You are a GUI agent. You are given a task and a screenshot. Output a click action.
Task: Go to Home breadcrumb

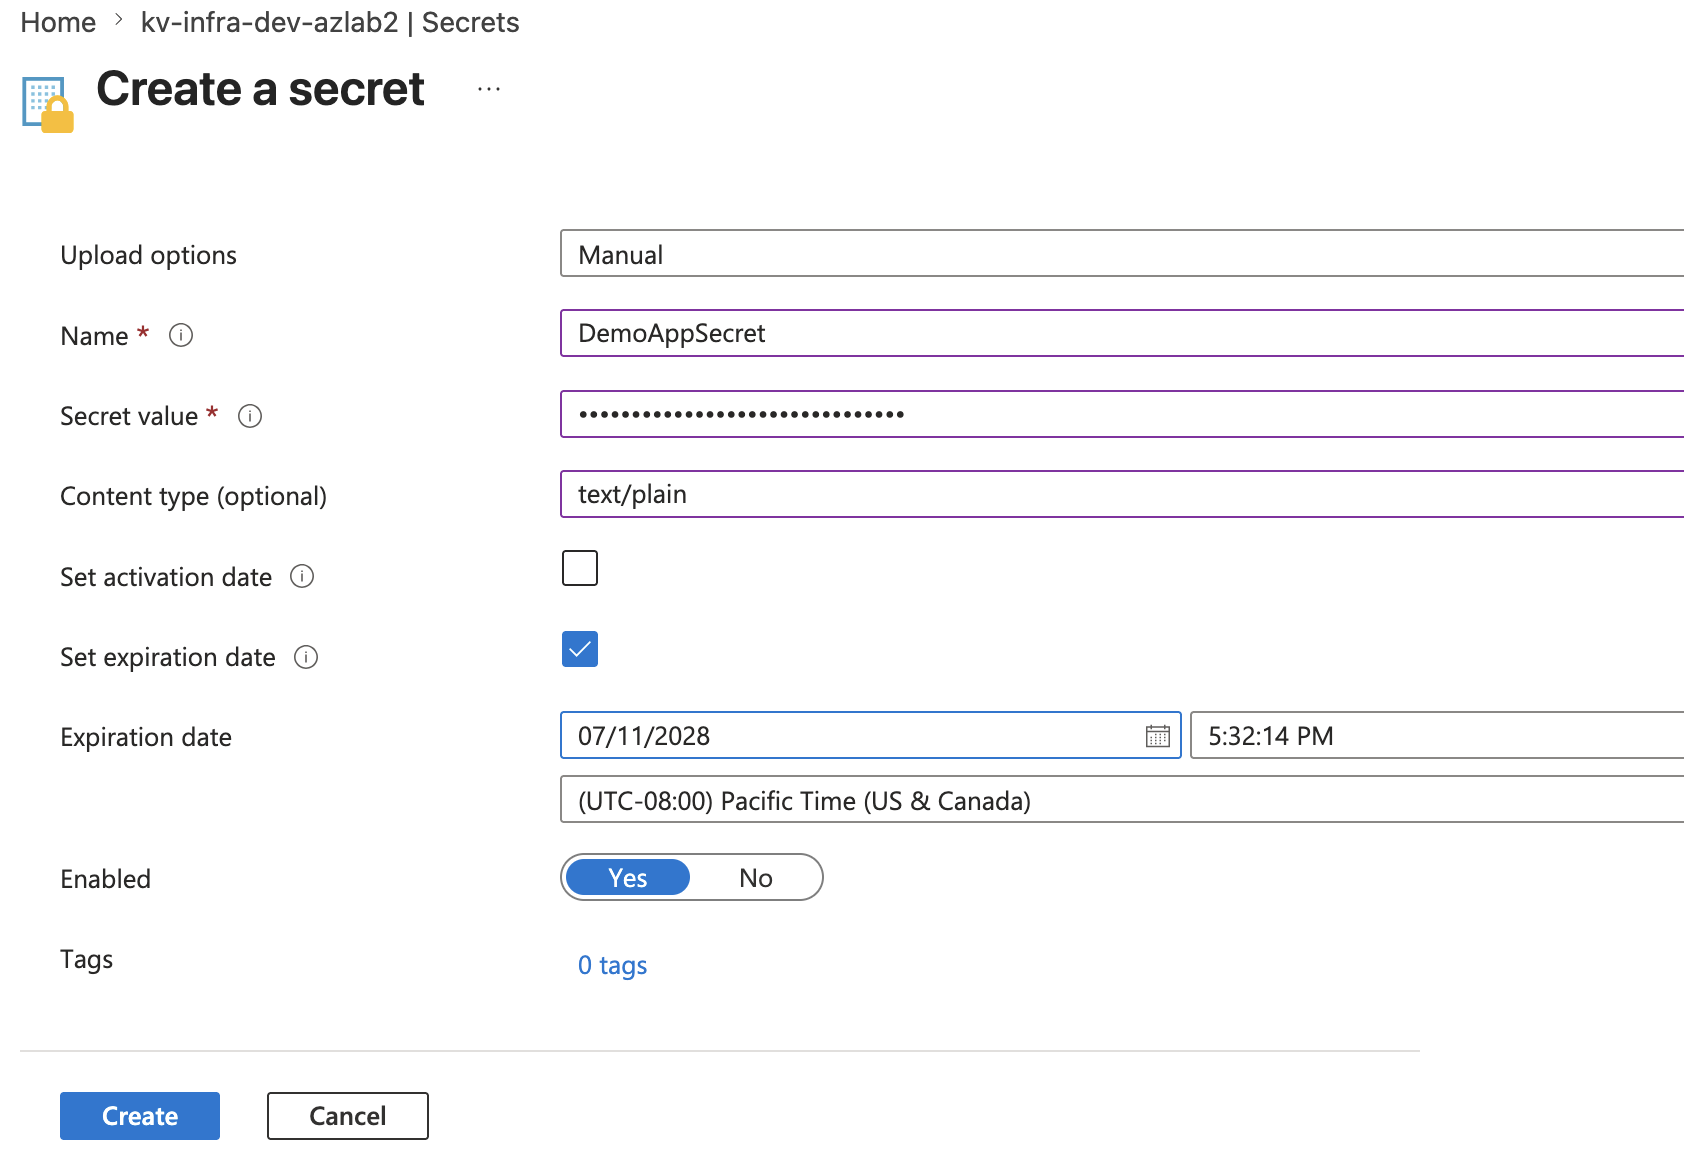point(58,22)
